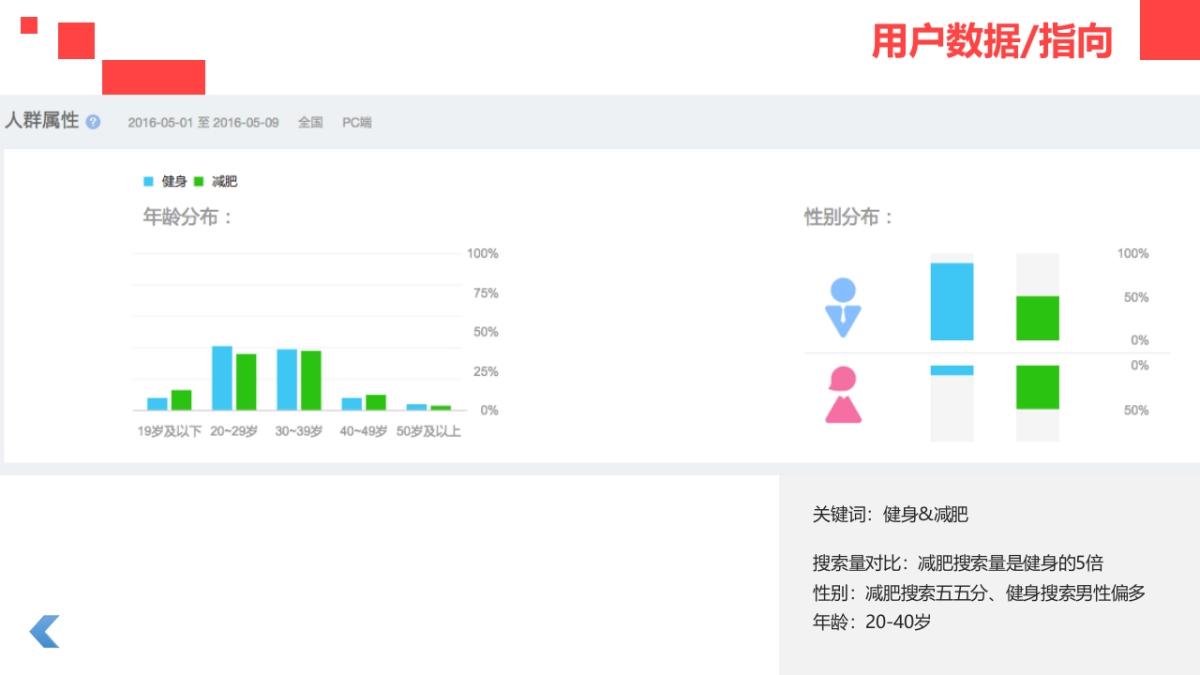The width and height of the screenshot is (1200, 675).
Task: Open the 全国 region selector
Action: coord(309,121)
